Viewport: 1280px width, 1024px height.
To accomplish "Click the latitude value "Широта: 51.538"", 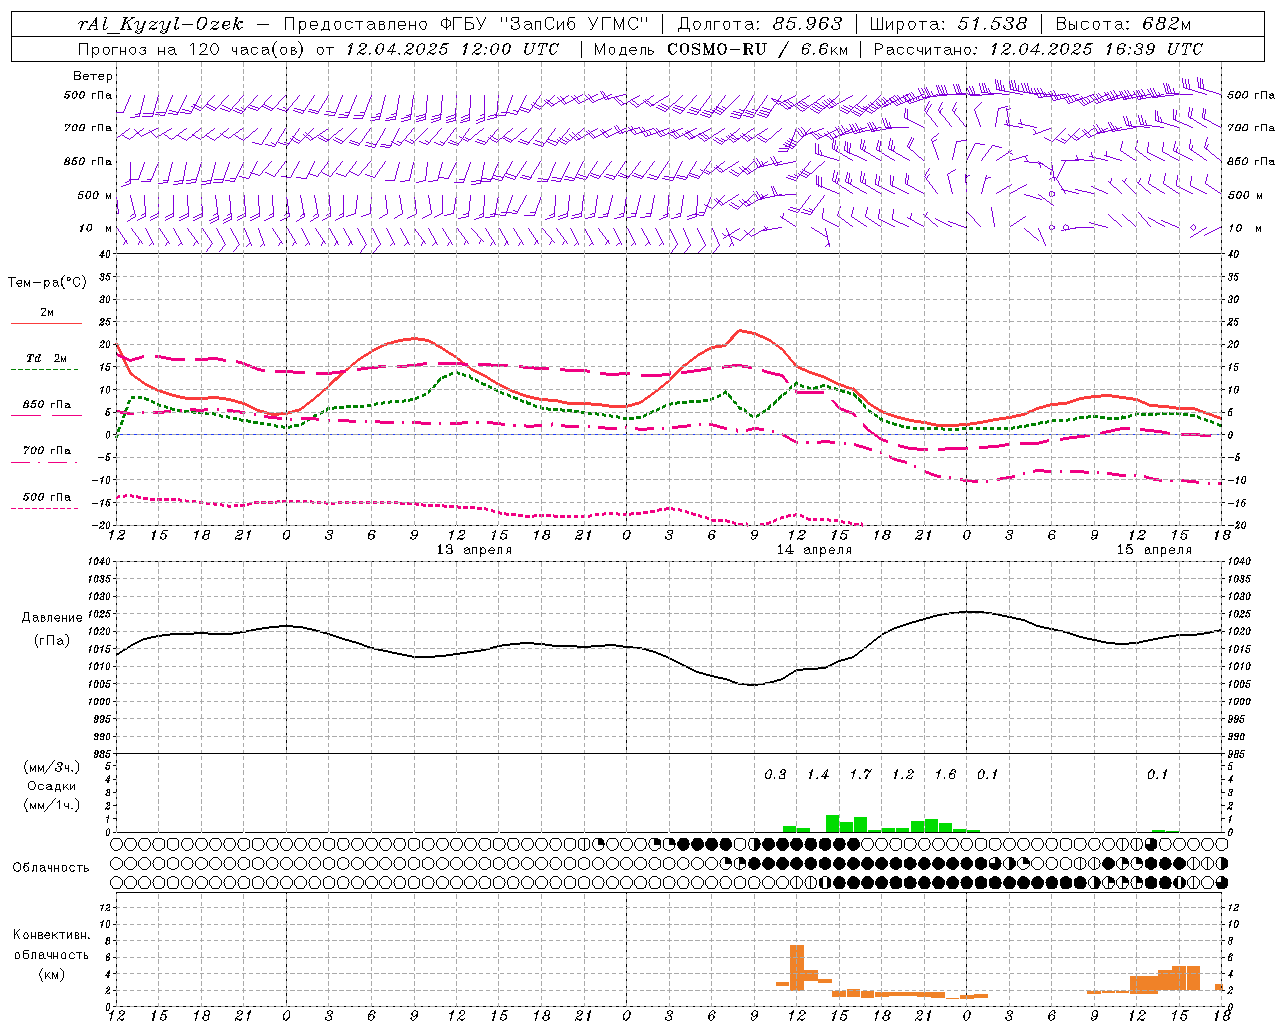I will click(x=948, y=24).
